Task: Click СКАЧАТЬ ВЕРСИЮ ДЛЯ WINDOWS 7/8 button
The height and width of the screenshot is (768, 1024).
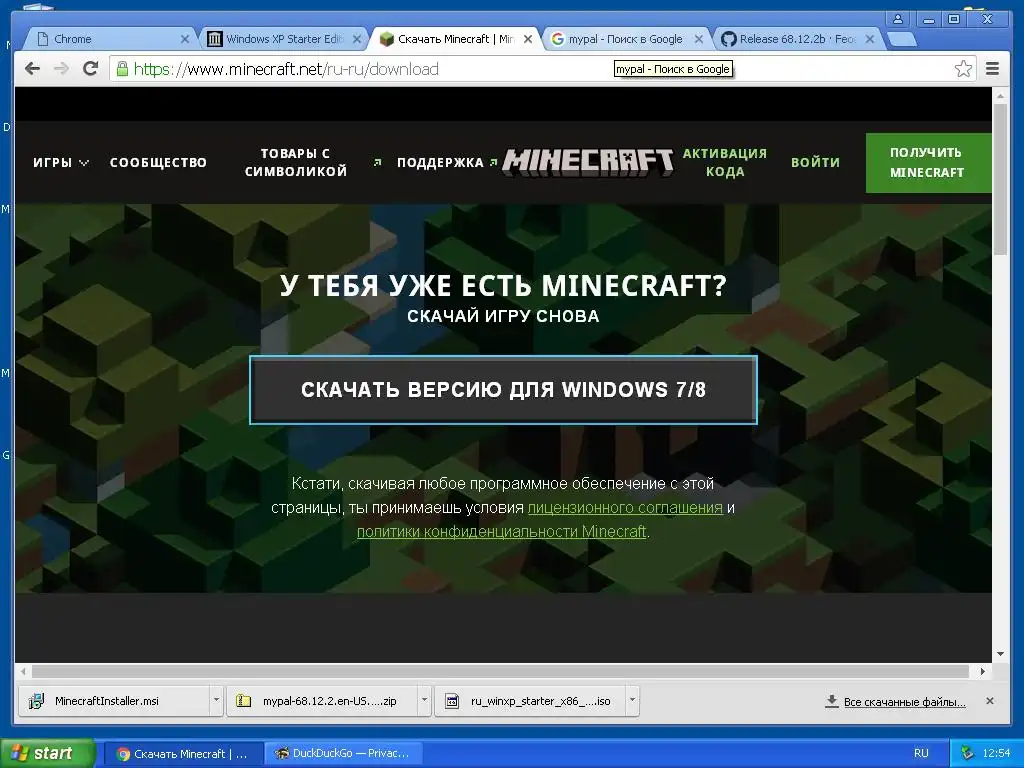Action: [x=504, y=390]
